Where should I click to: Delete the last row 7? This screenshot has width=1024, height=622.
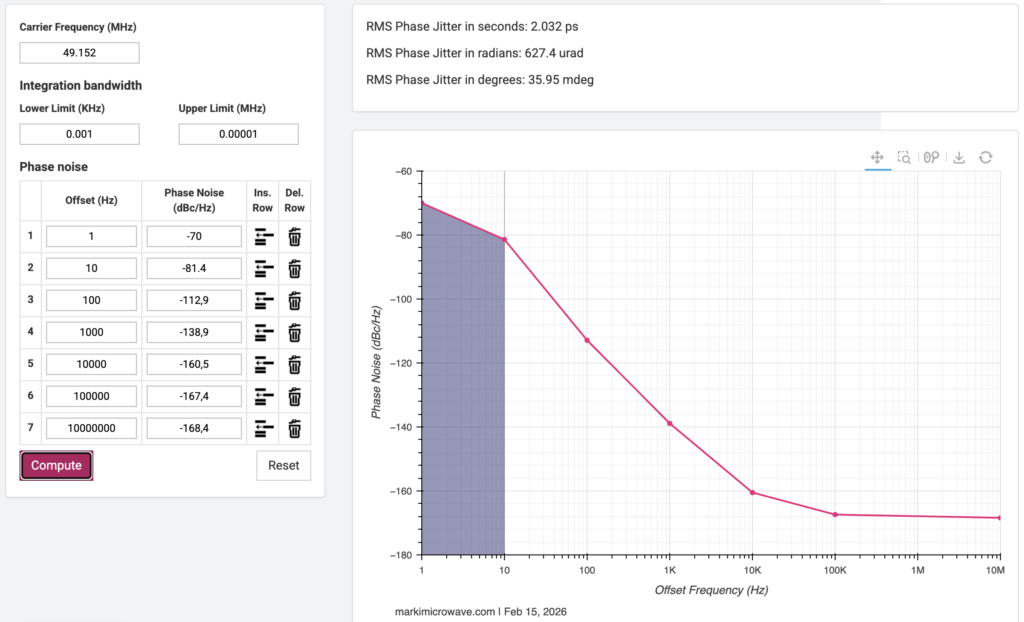point(295,429)
